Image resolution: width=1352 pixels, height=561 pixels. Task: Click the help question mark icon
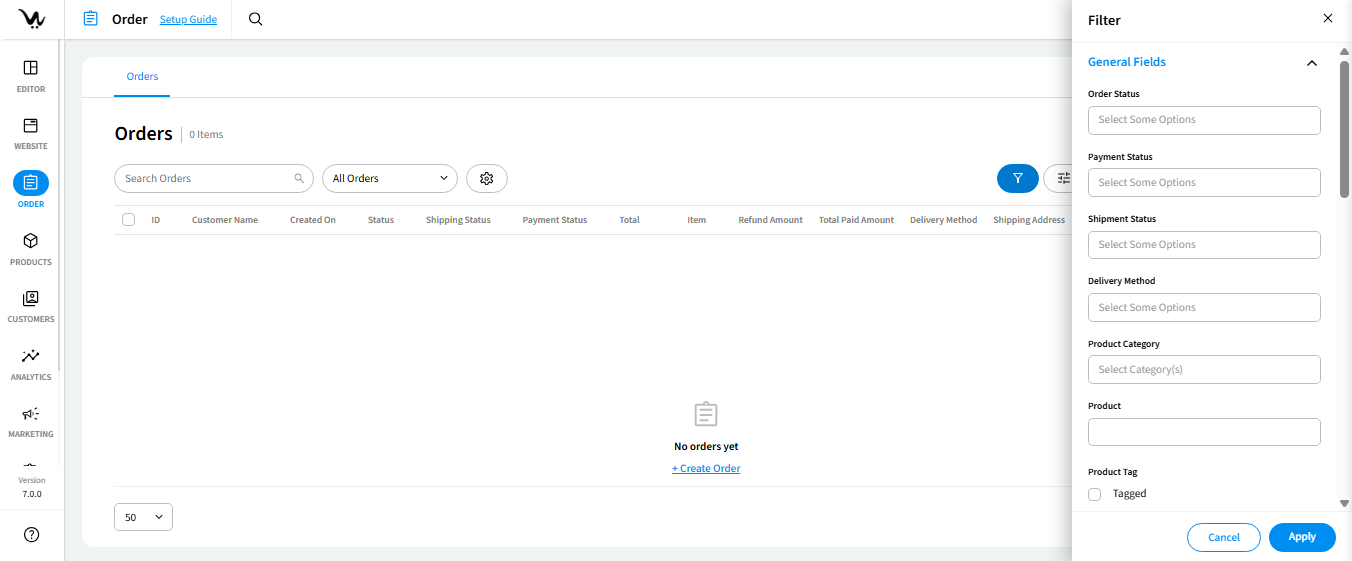(x=31, y=535)
